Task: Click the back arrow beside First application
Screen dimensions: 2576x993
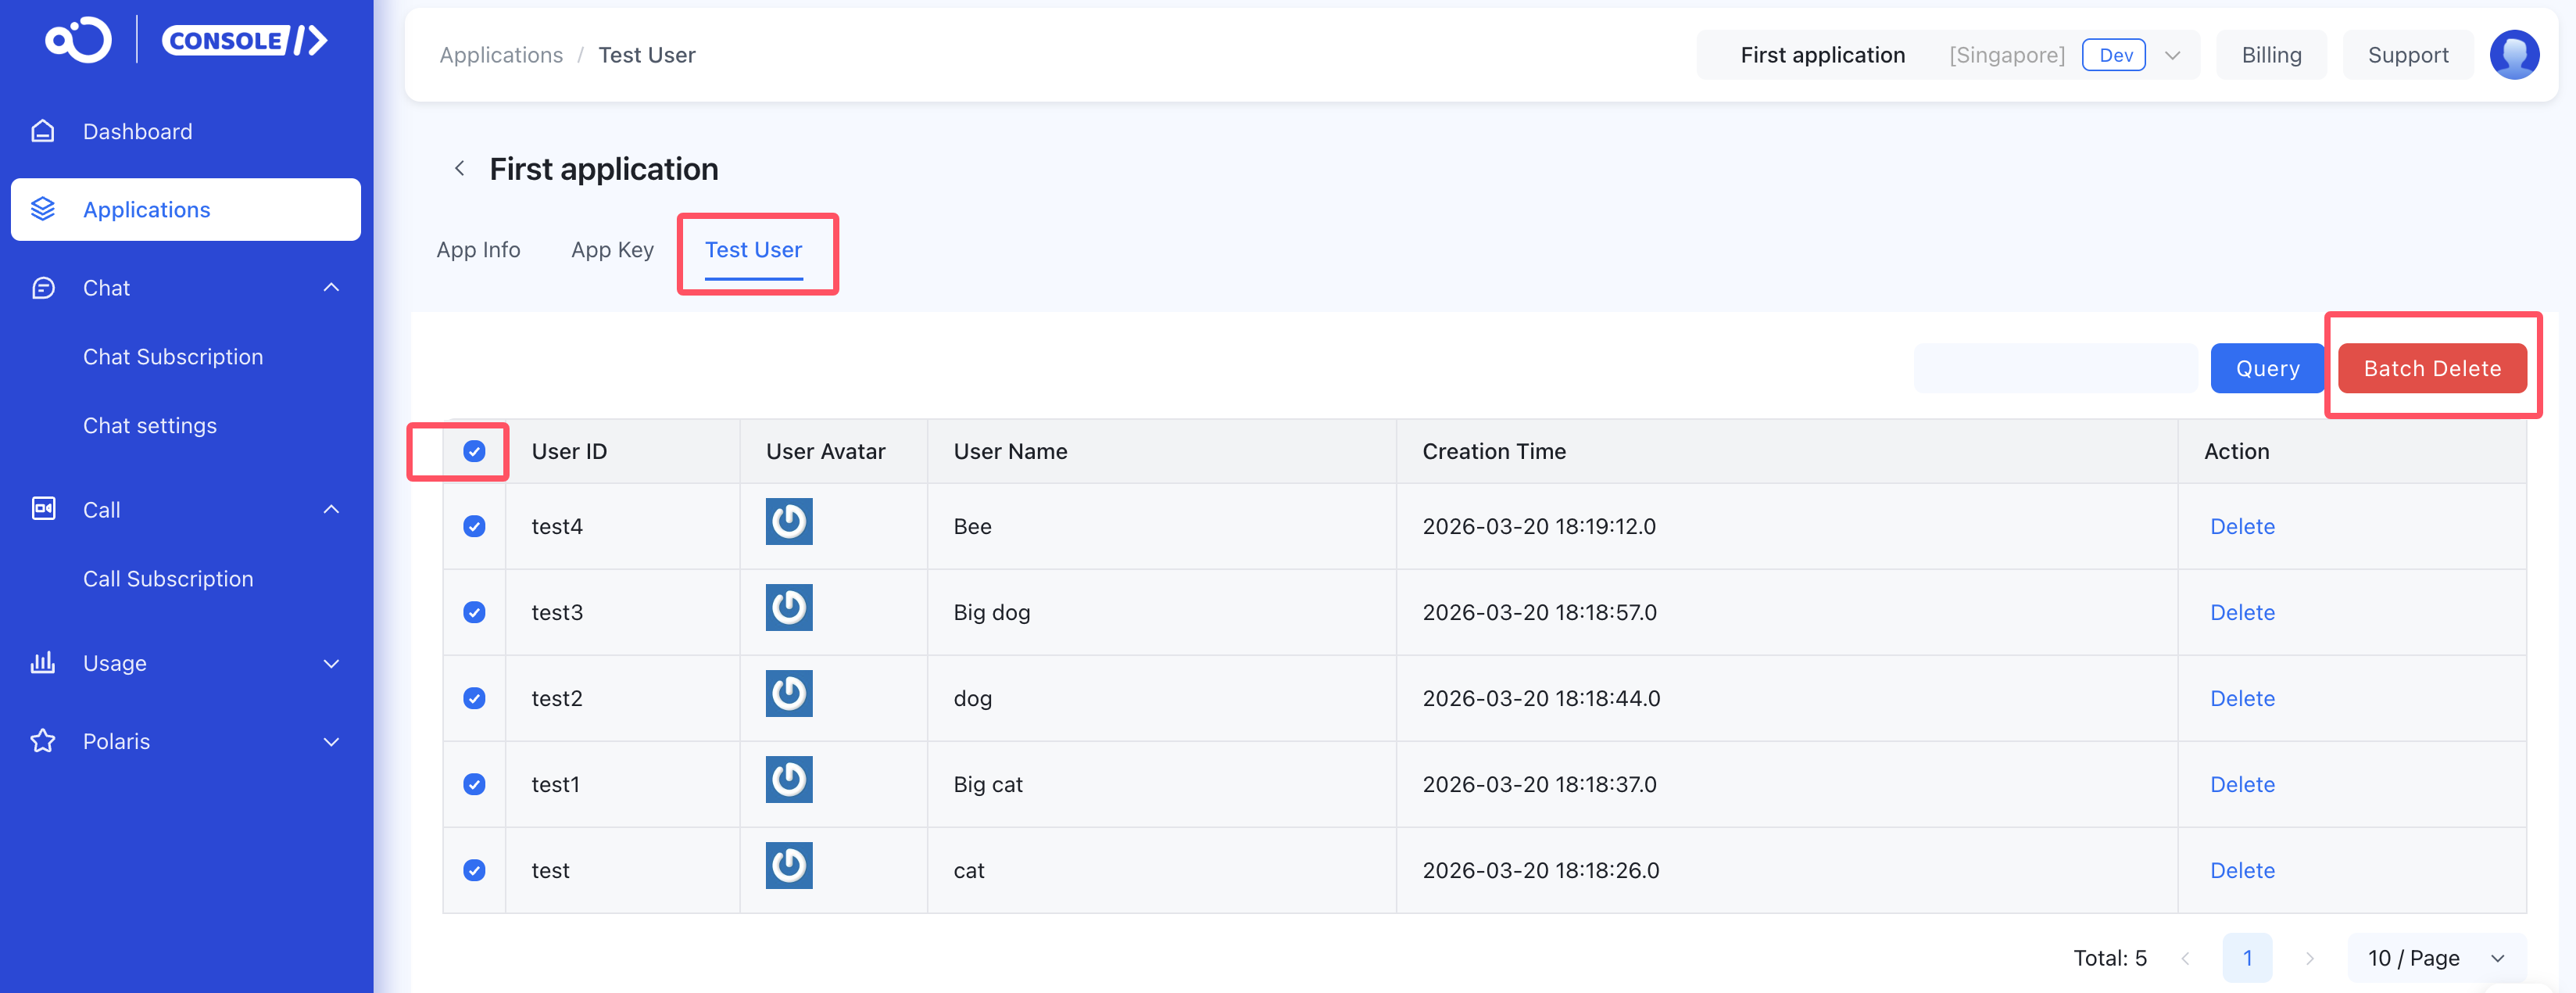Action: (460, 169)
